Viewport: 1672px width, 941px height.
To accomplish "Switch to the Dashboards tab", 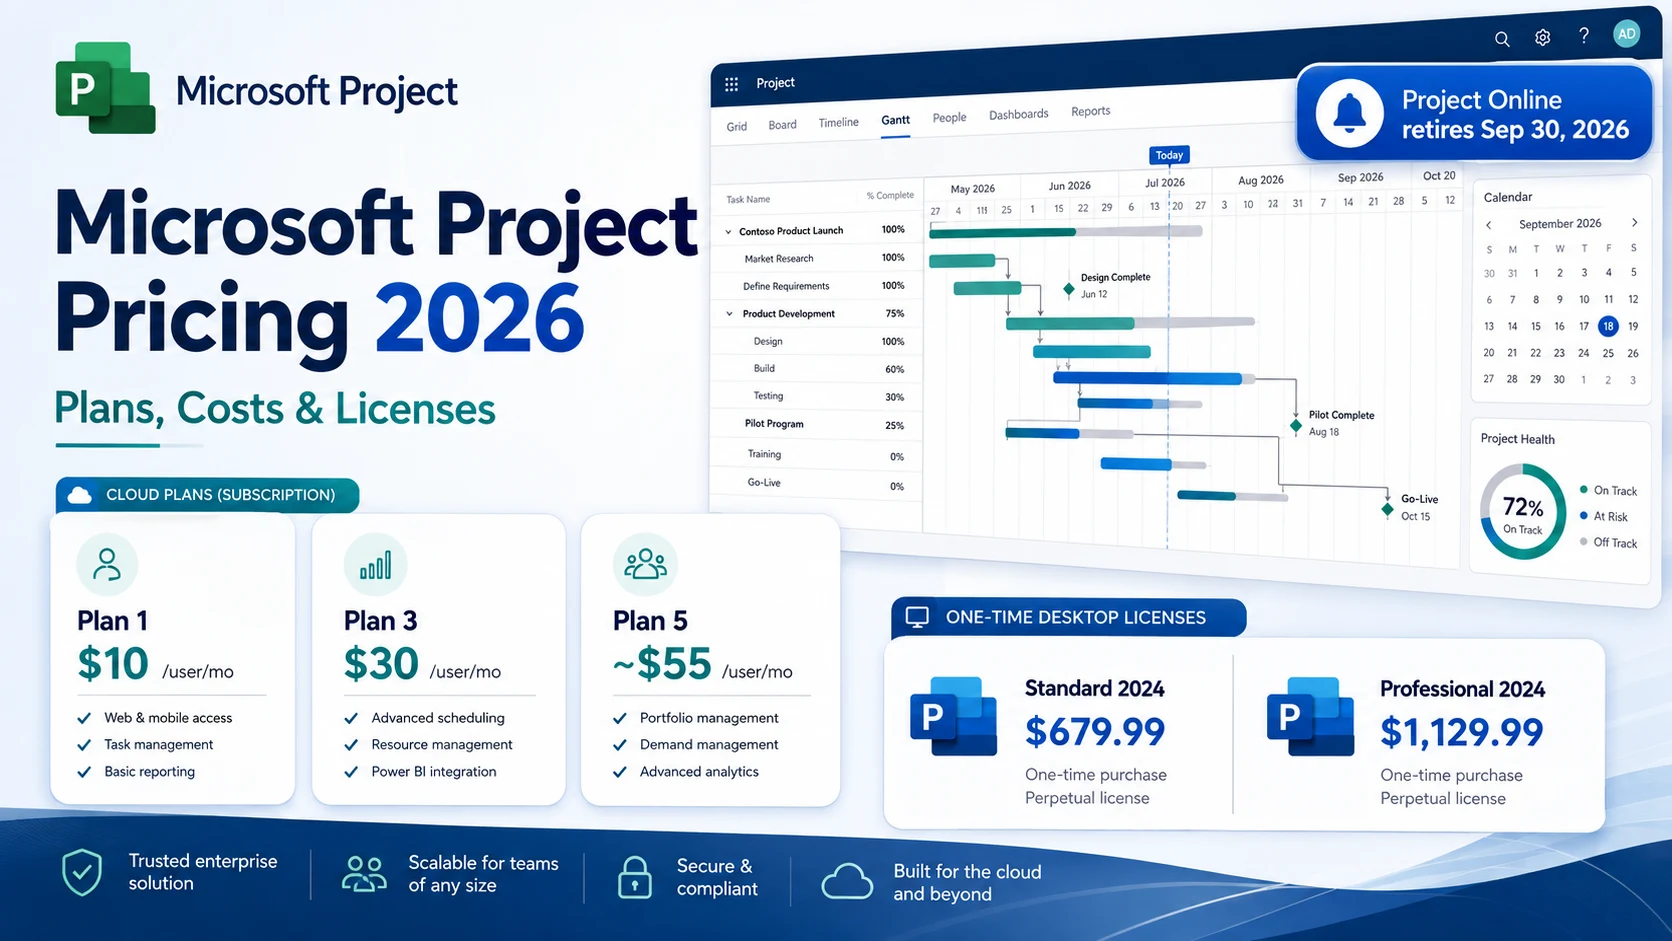I will point(1019,115).
